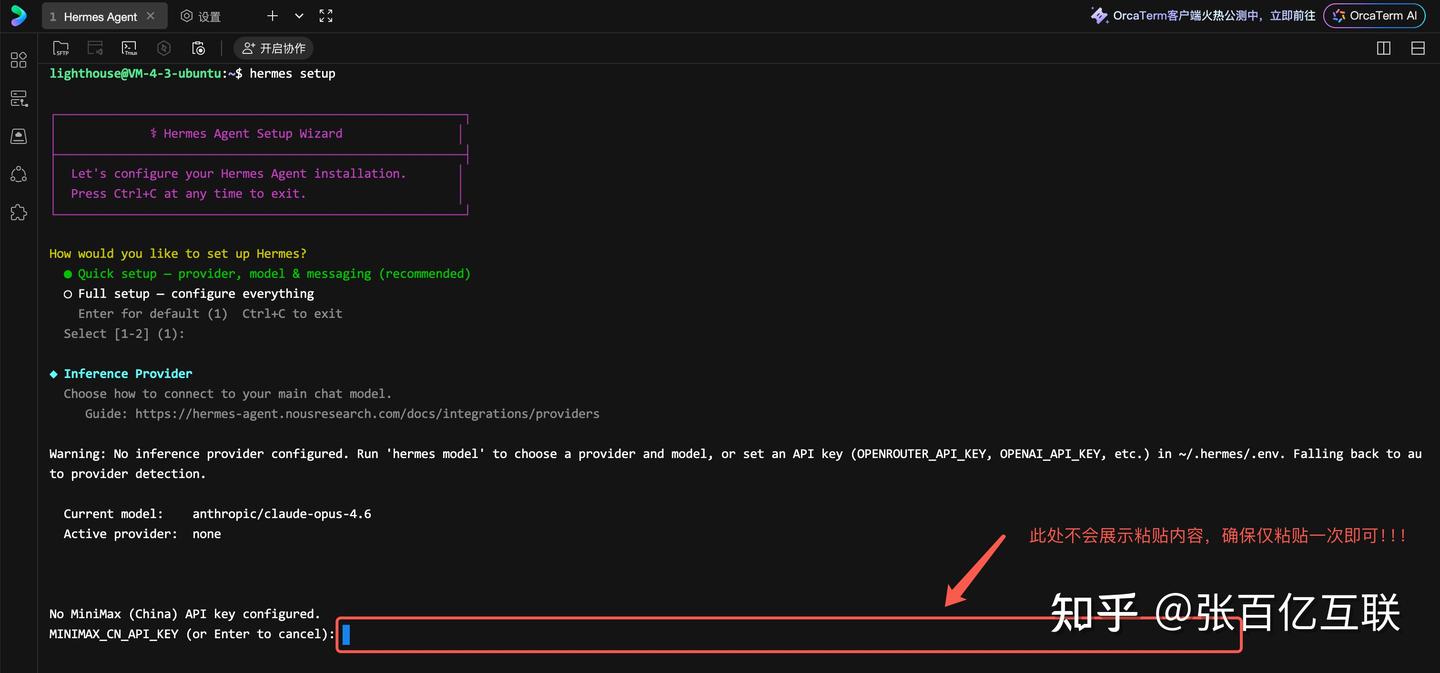This screenshot has height=673, width=1440.
Task: Split terminal horizontally into stacked panes
Action: (1418, 48)
